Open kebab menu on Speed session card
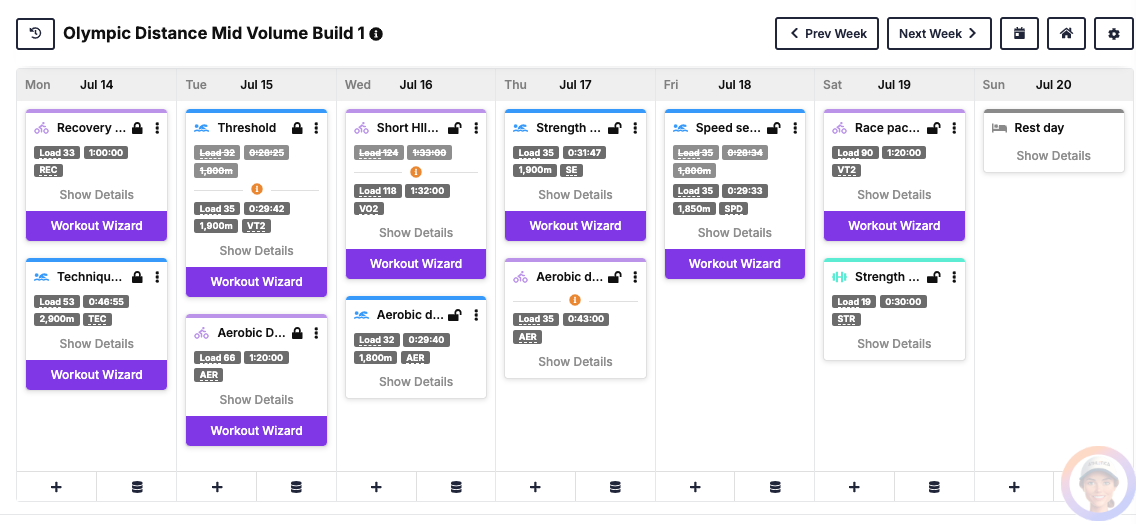 tap(795, 128)
